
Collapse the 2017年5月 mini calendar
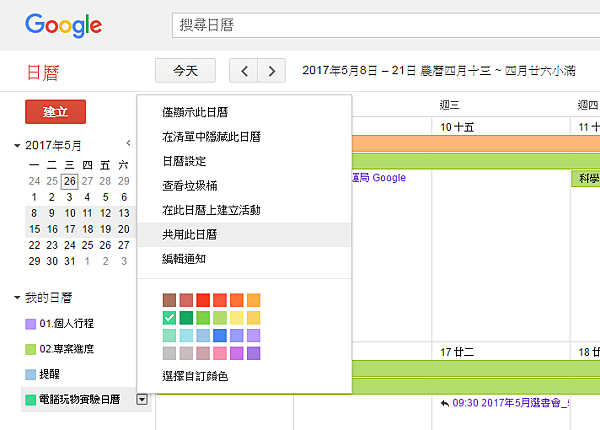17,145
